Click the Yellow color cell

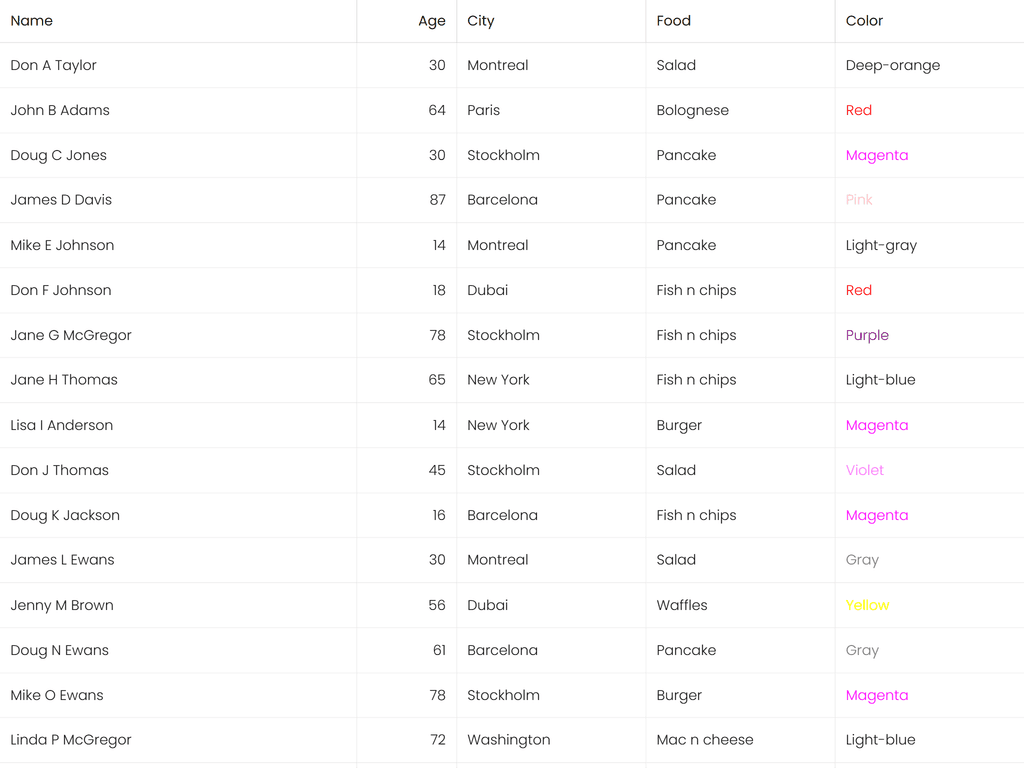[x=868, y=606]
